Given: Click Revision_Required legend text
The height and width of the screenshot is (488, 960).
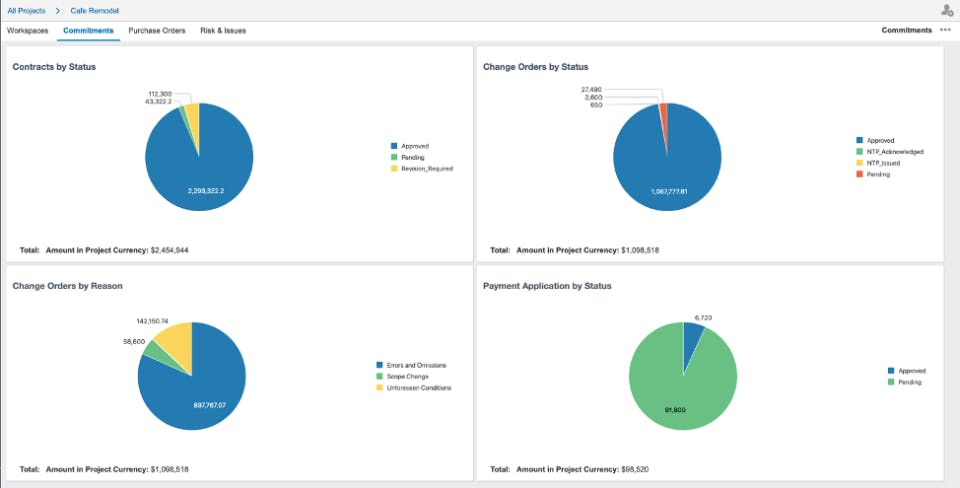Looking at the screenshot, I should click(x=427, y=168).
